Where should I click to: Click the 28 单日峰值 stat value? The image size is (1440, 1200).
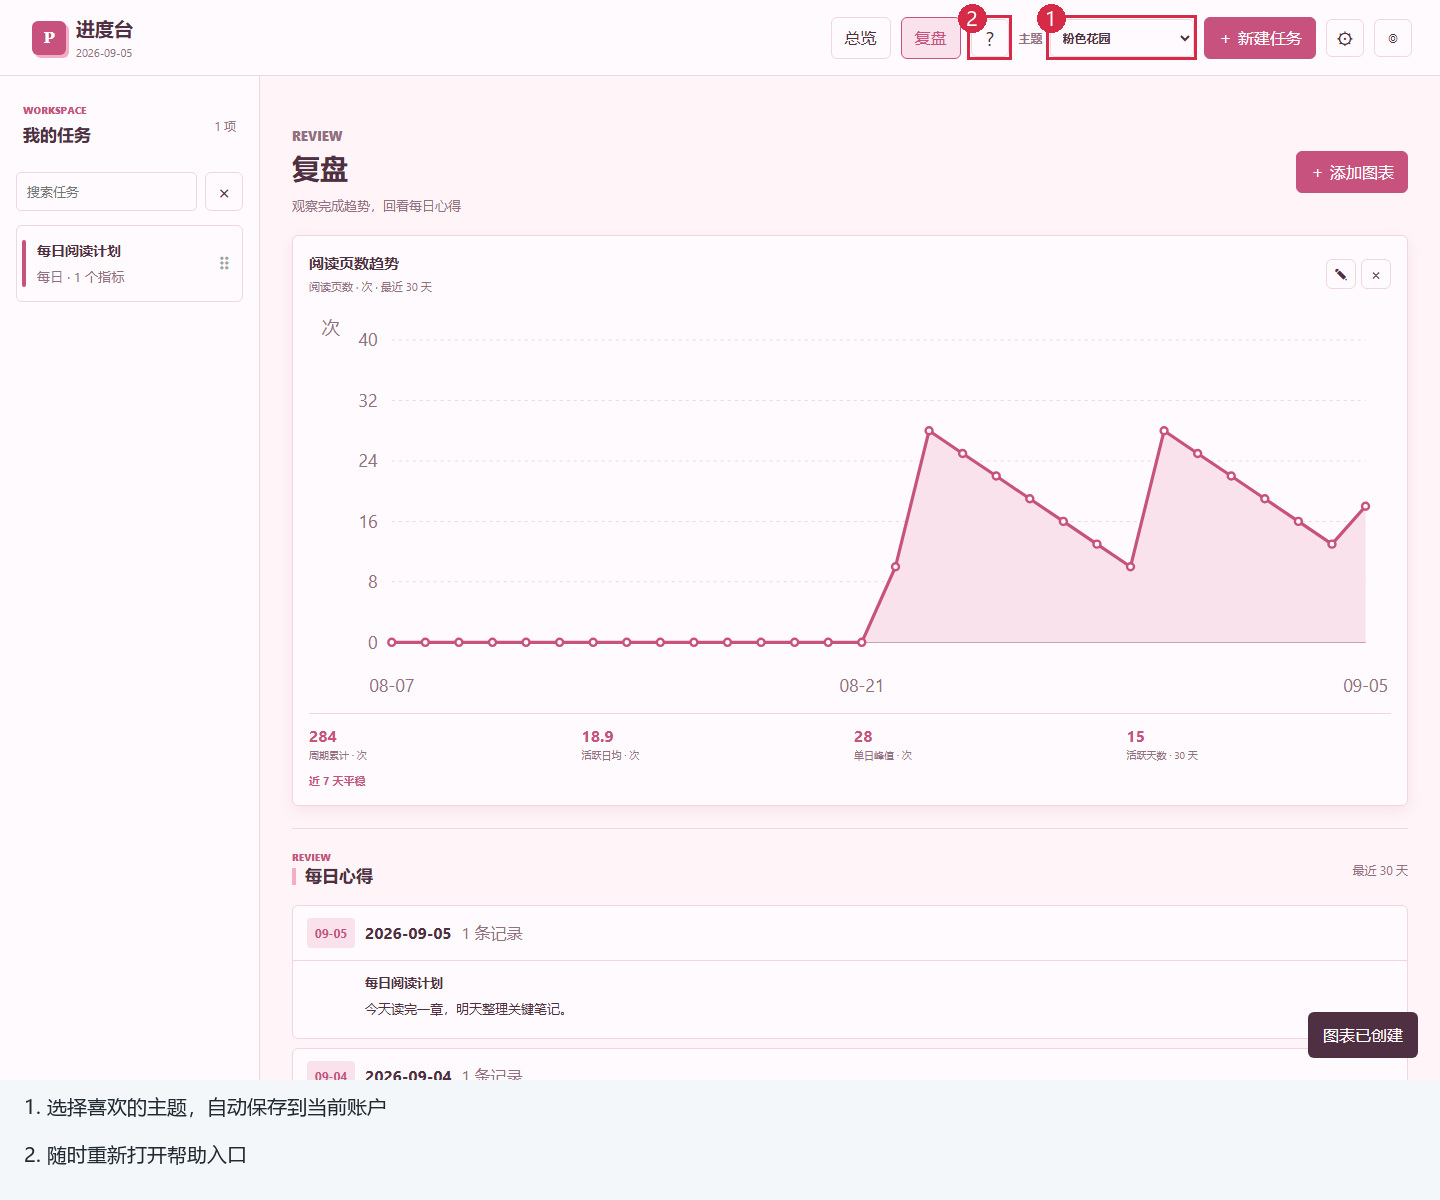[863, 736]
